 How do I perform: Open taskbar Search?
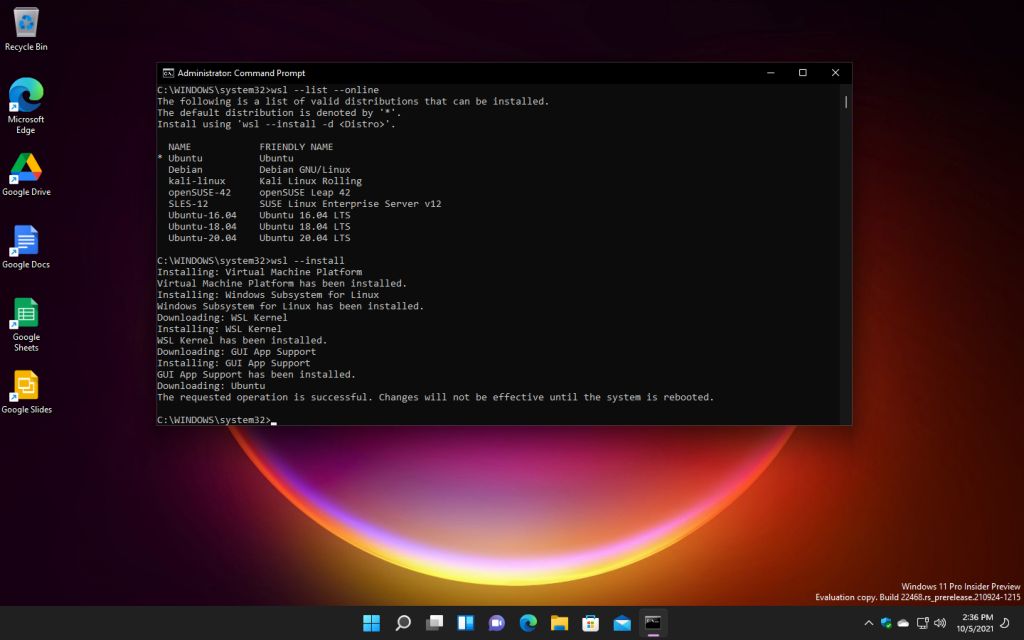[403, 623]
